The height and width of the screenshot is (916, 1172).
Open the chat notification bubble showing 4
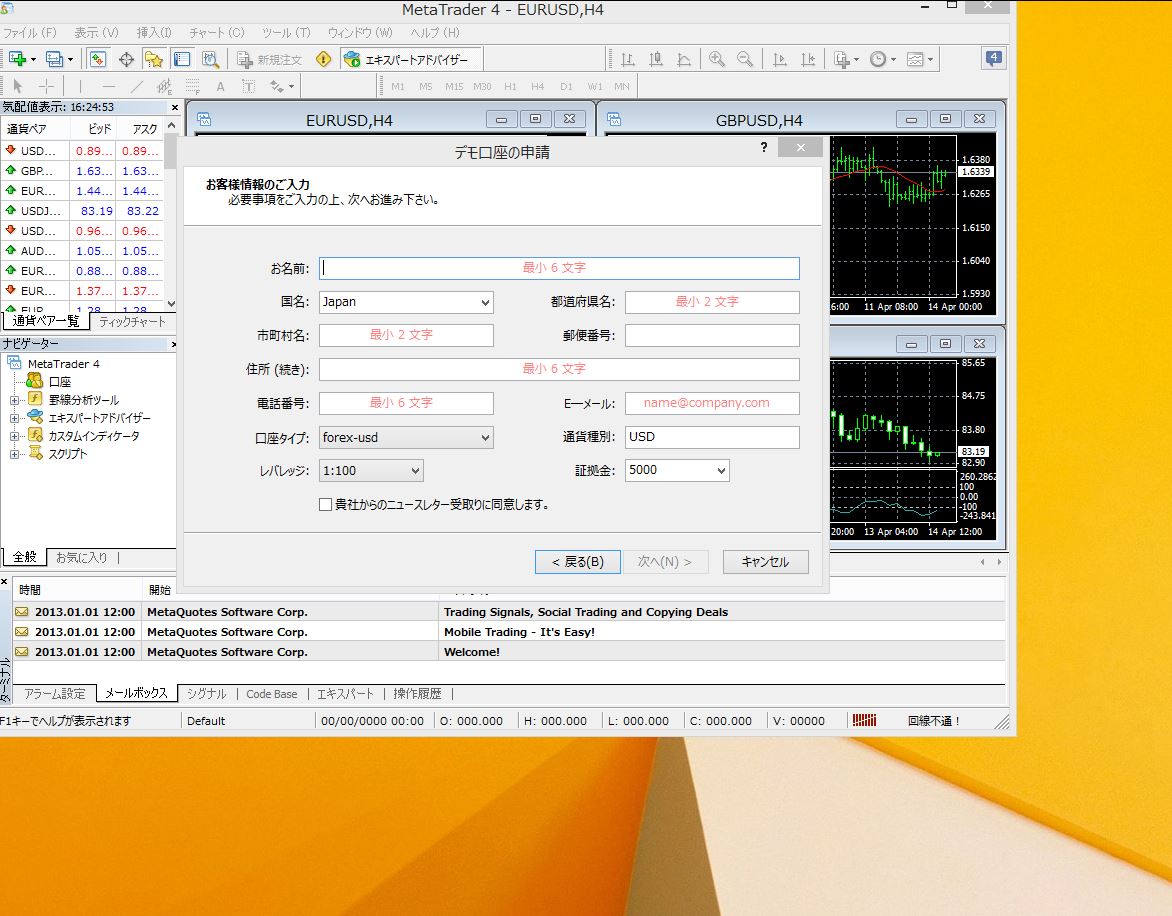pos(993,58)
